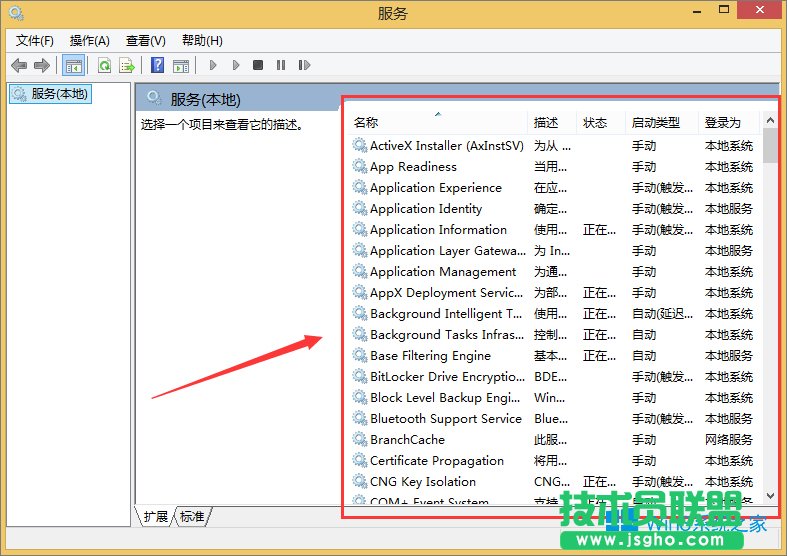Open Help with the blue question mark icon
The height and width of the screenshot is (556, 787).
(x=157, y=66)
